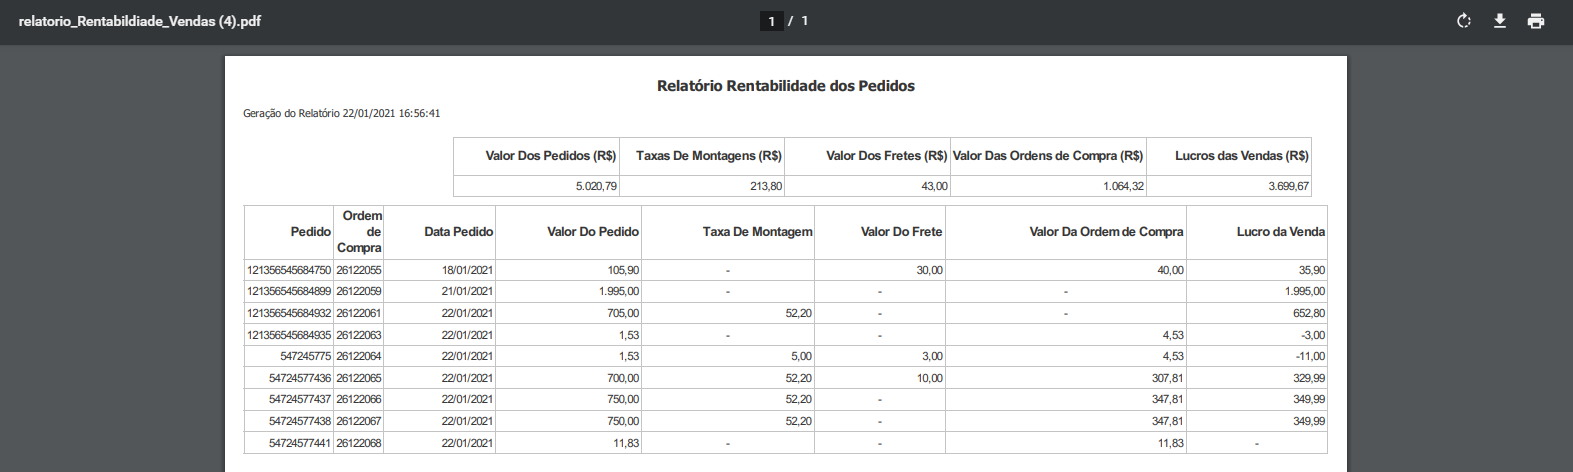The width and height of the screenshot is (1573, 472).
Task: Click the pedido value 705,00
Action: [x=623, y=313]
